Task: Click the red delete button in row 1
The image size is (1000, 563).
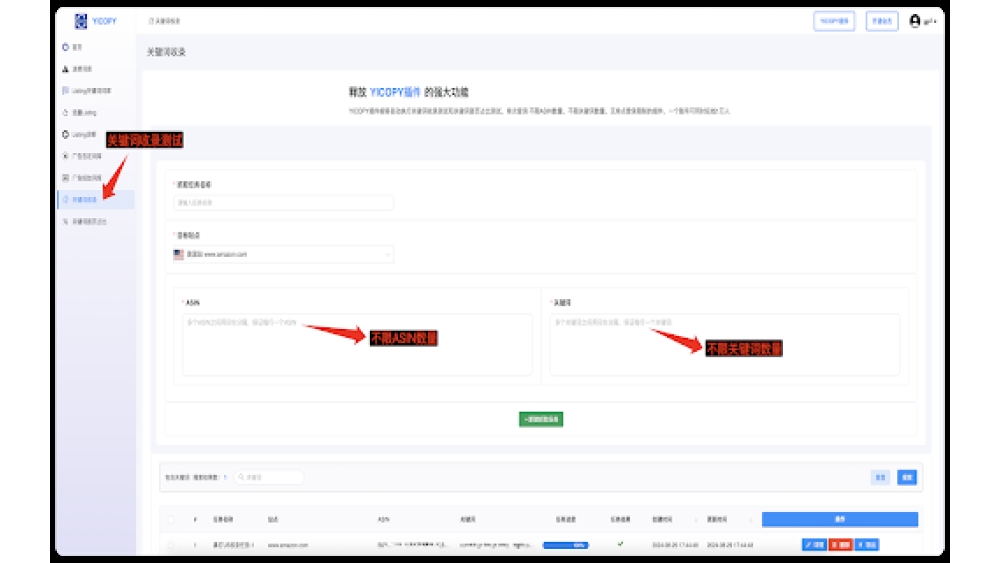Action: pos(841,545)
